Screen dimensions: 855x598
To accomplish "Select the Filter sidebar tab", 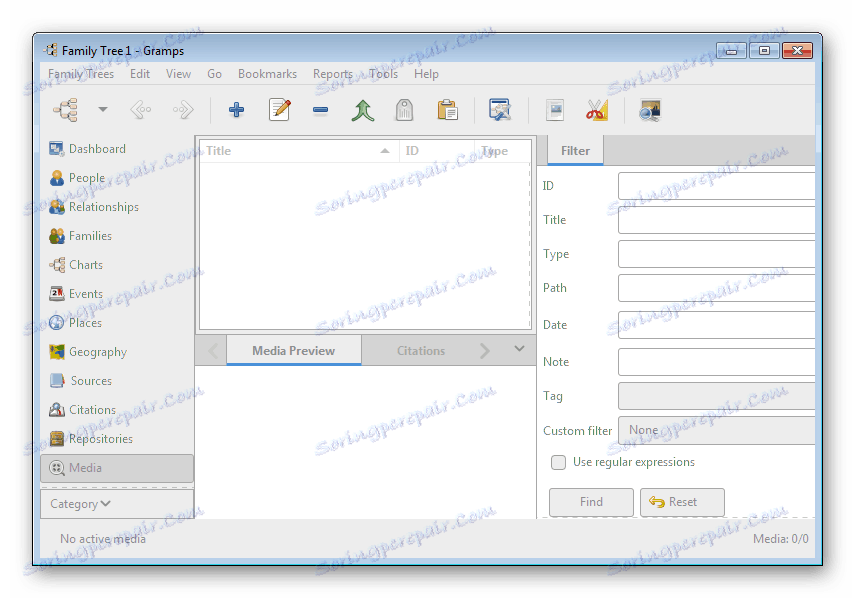I will pos(575,150).
